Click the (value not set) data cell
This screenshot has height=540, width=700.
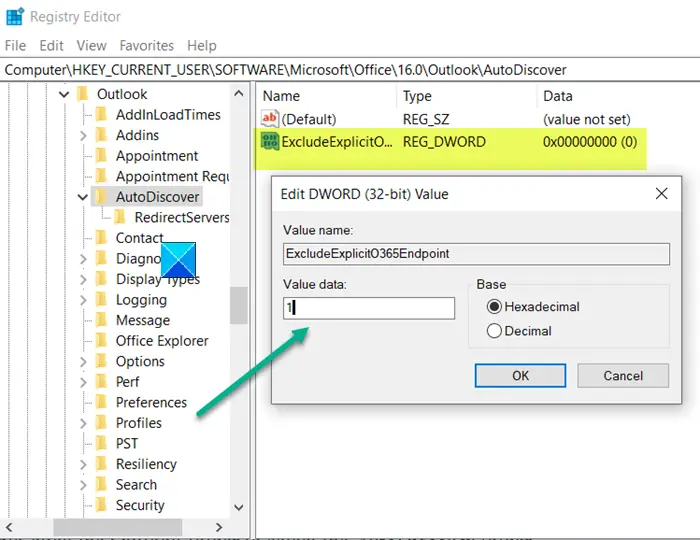(x=587, y=119)
